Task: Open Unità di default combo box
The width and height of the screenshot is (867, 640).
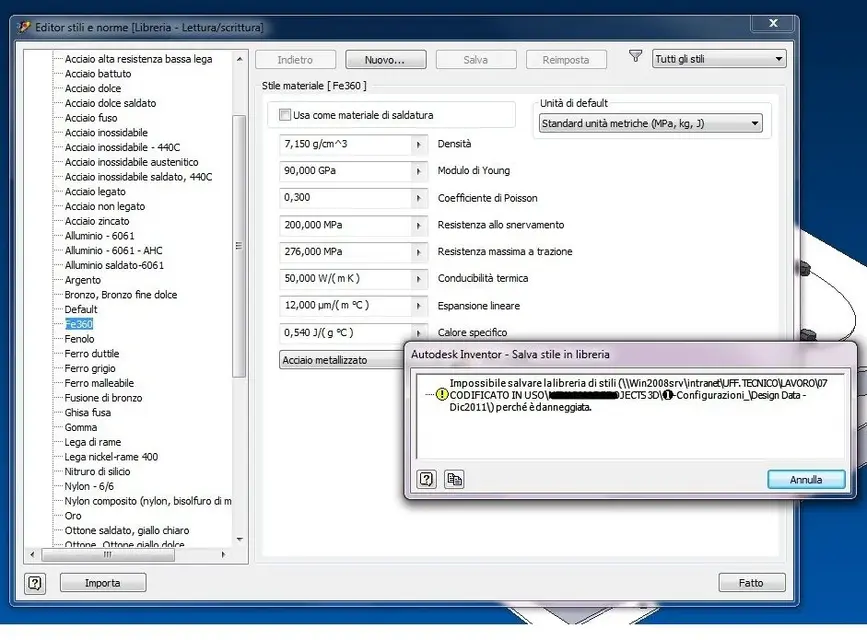Action: point(650,123)
